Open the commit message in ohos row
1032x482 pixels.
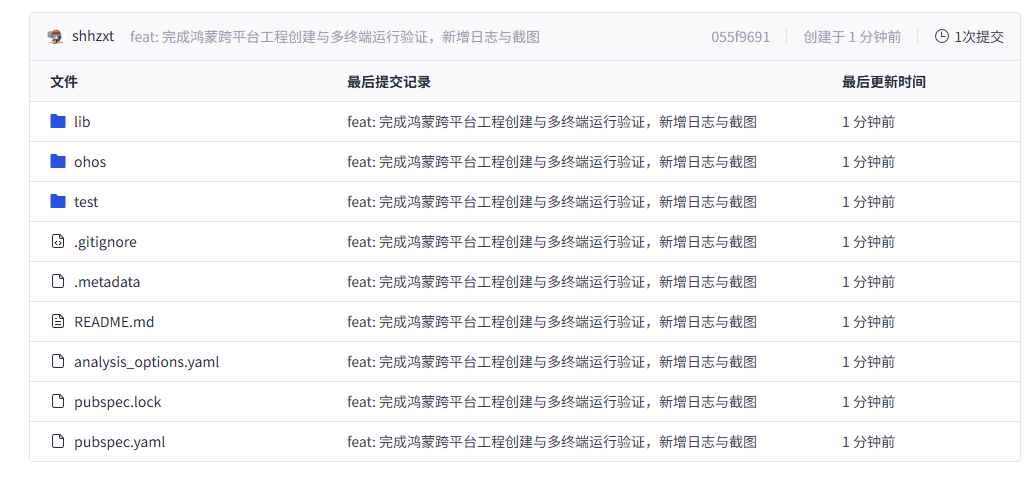[x=552, y=162]
